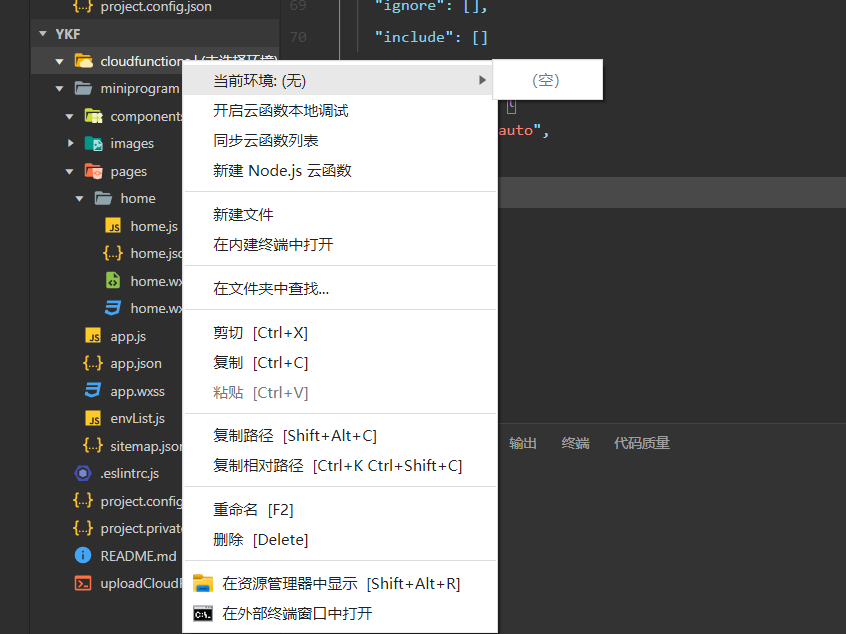
Task: Expand the images folder arrow
Action: [x=70, y=143]
